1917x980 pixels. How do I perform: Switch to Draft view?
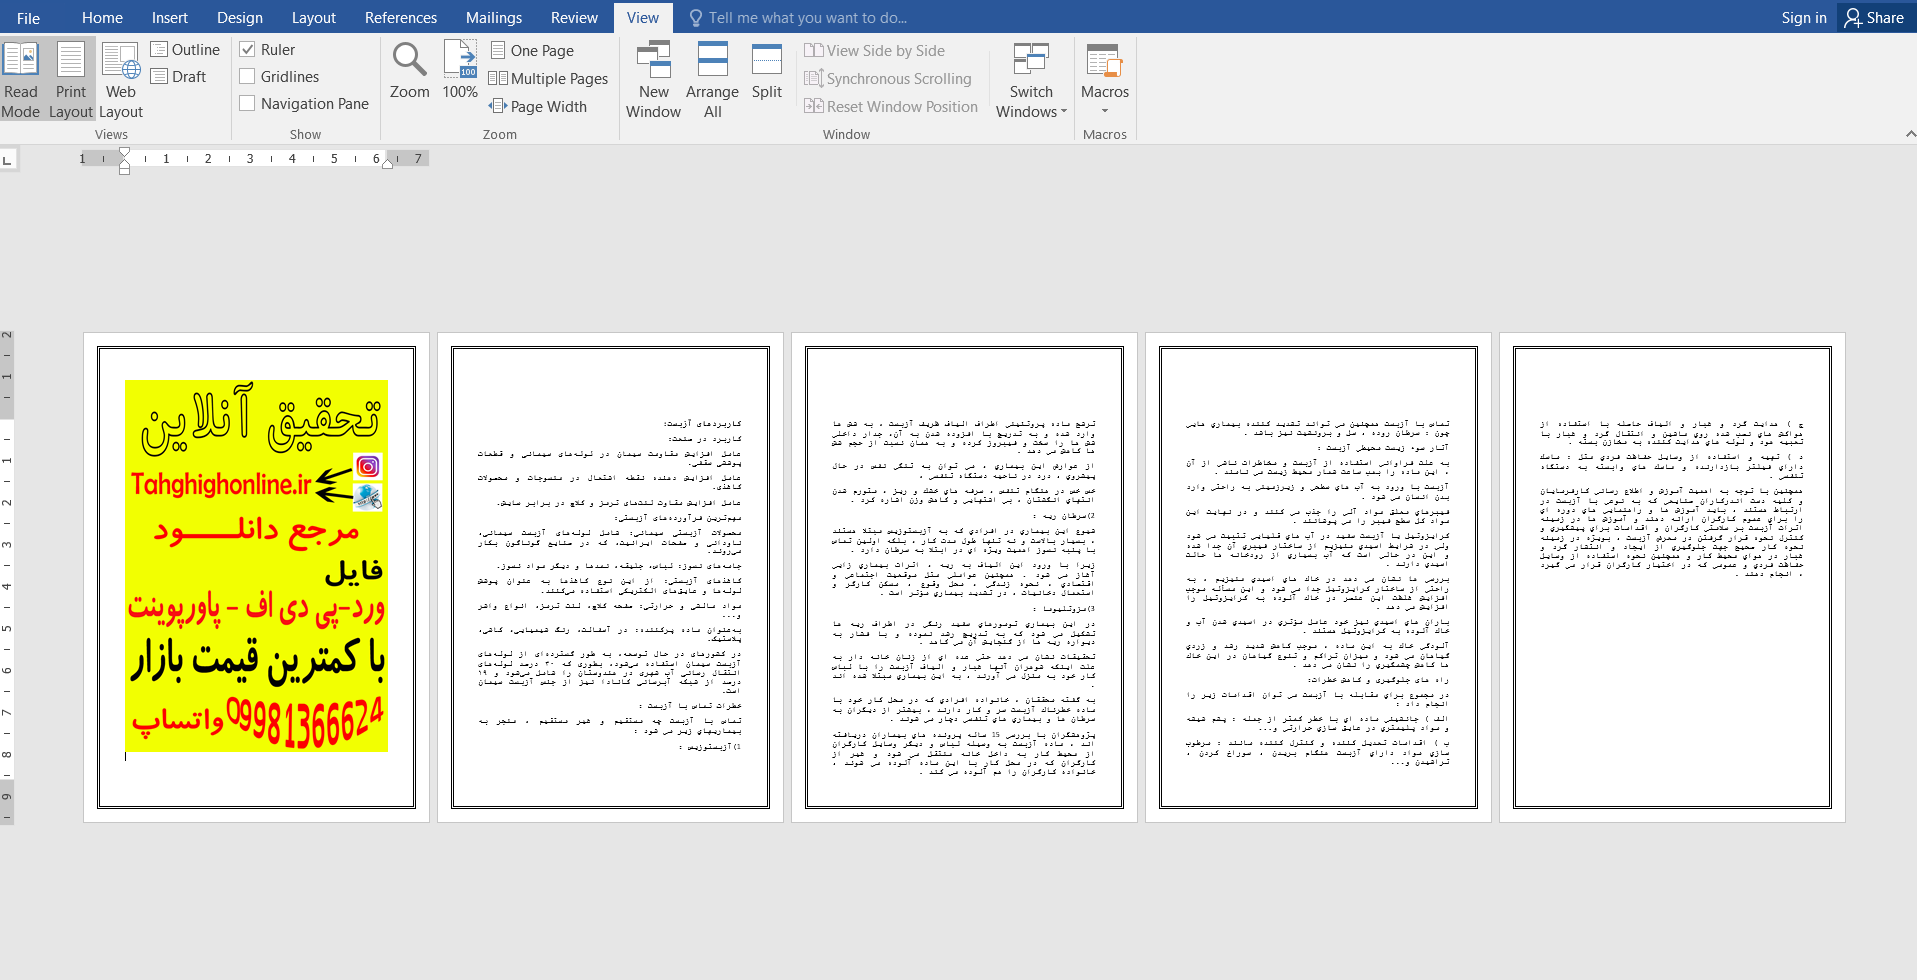pyautogui.click(x=178, y=76)
